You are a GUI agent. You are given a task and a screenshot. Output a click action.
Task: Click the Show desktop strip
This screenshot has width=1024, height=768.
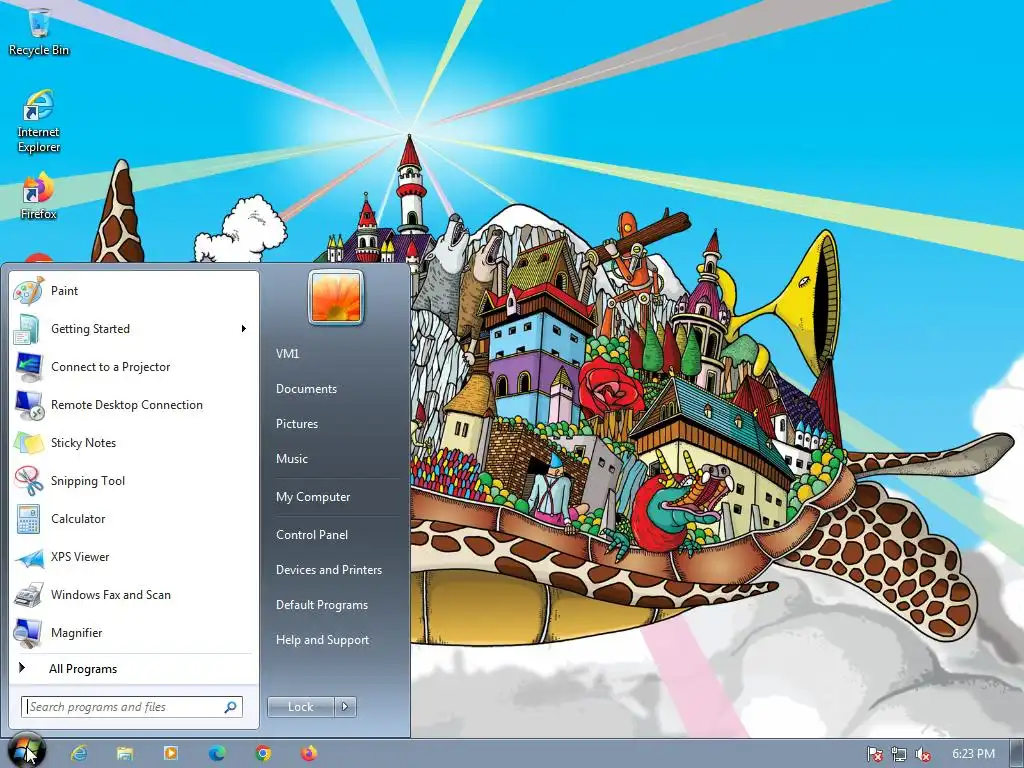[1017, 754]
